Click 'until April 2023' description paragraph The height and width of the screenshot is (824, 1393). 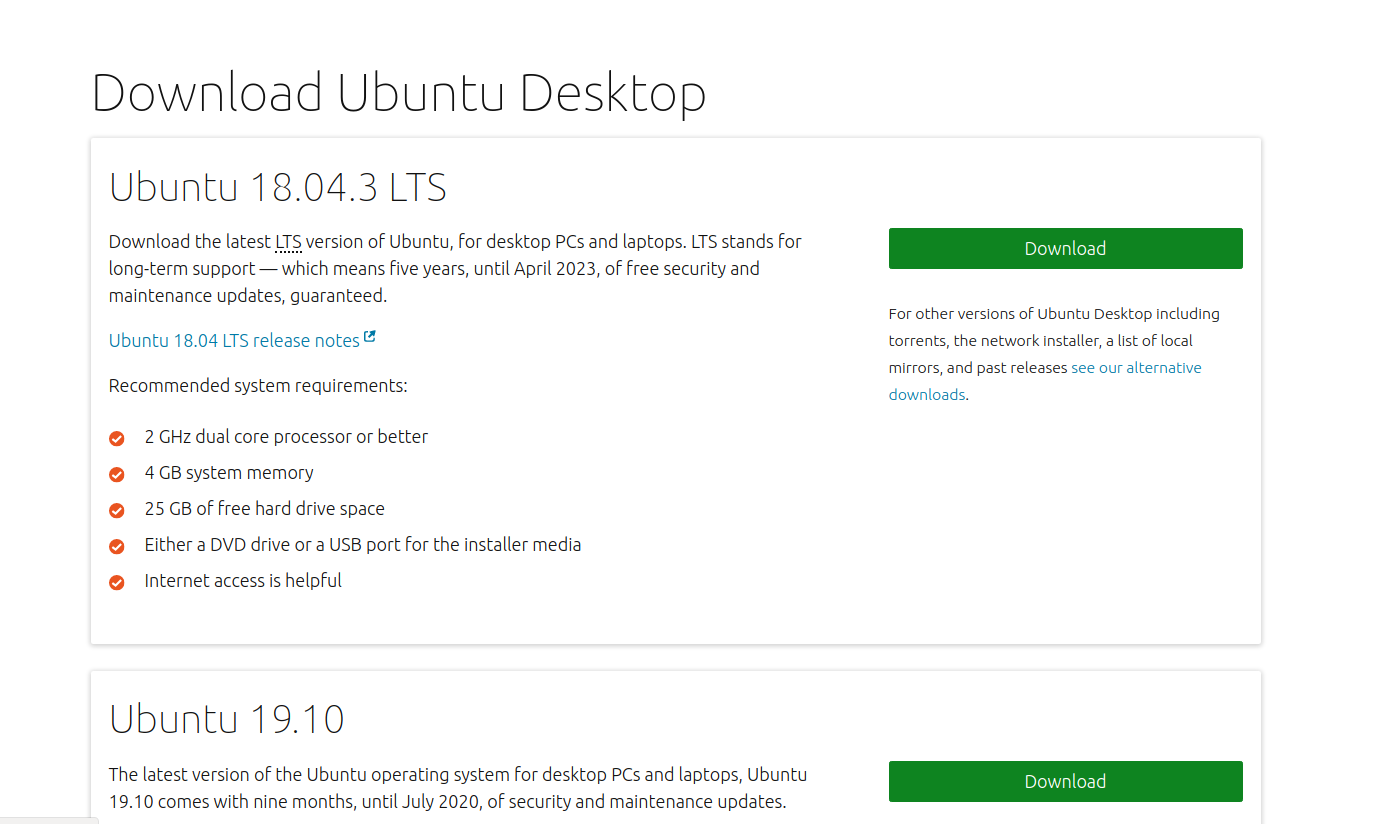point(455,269)
